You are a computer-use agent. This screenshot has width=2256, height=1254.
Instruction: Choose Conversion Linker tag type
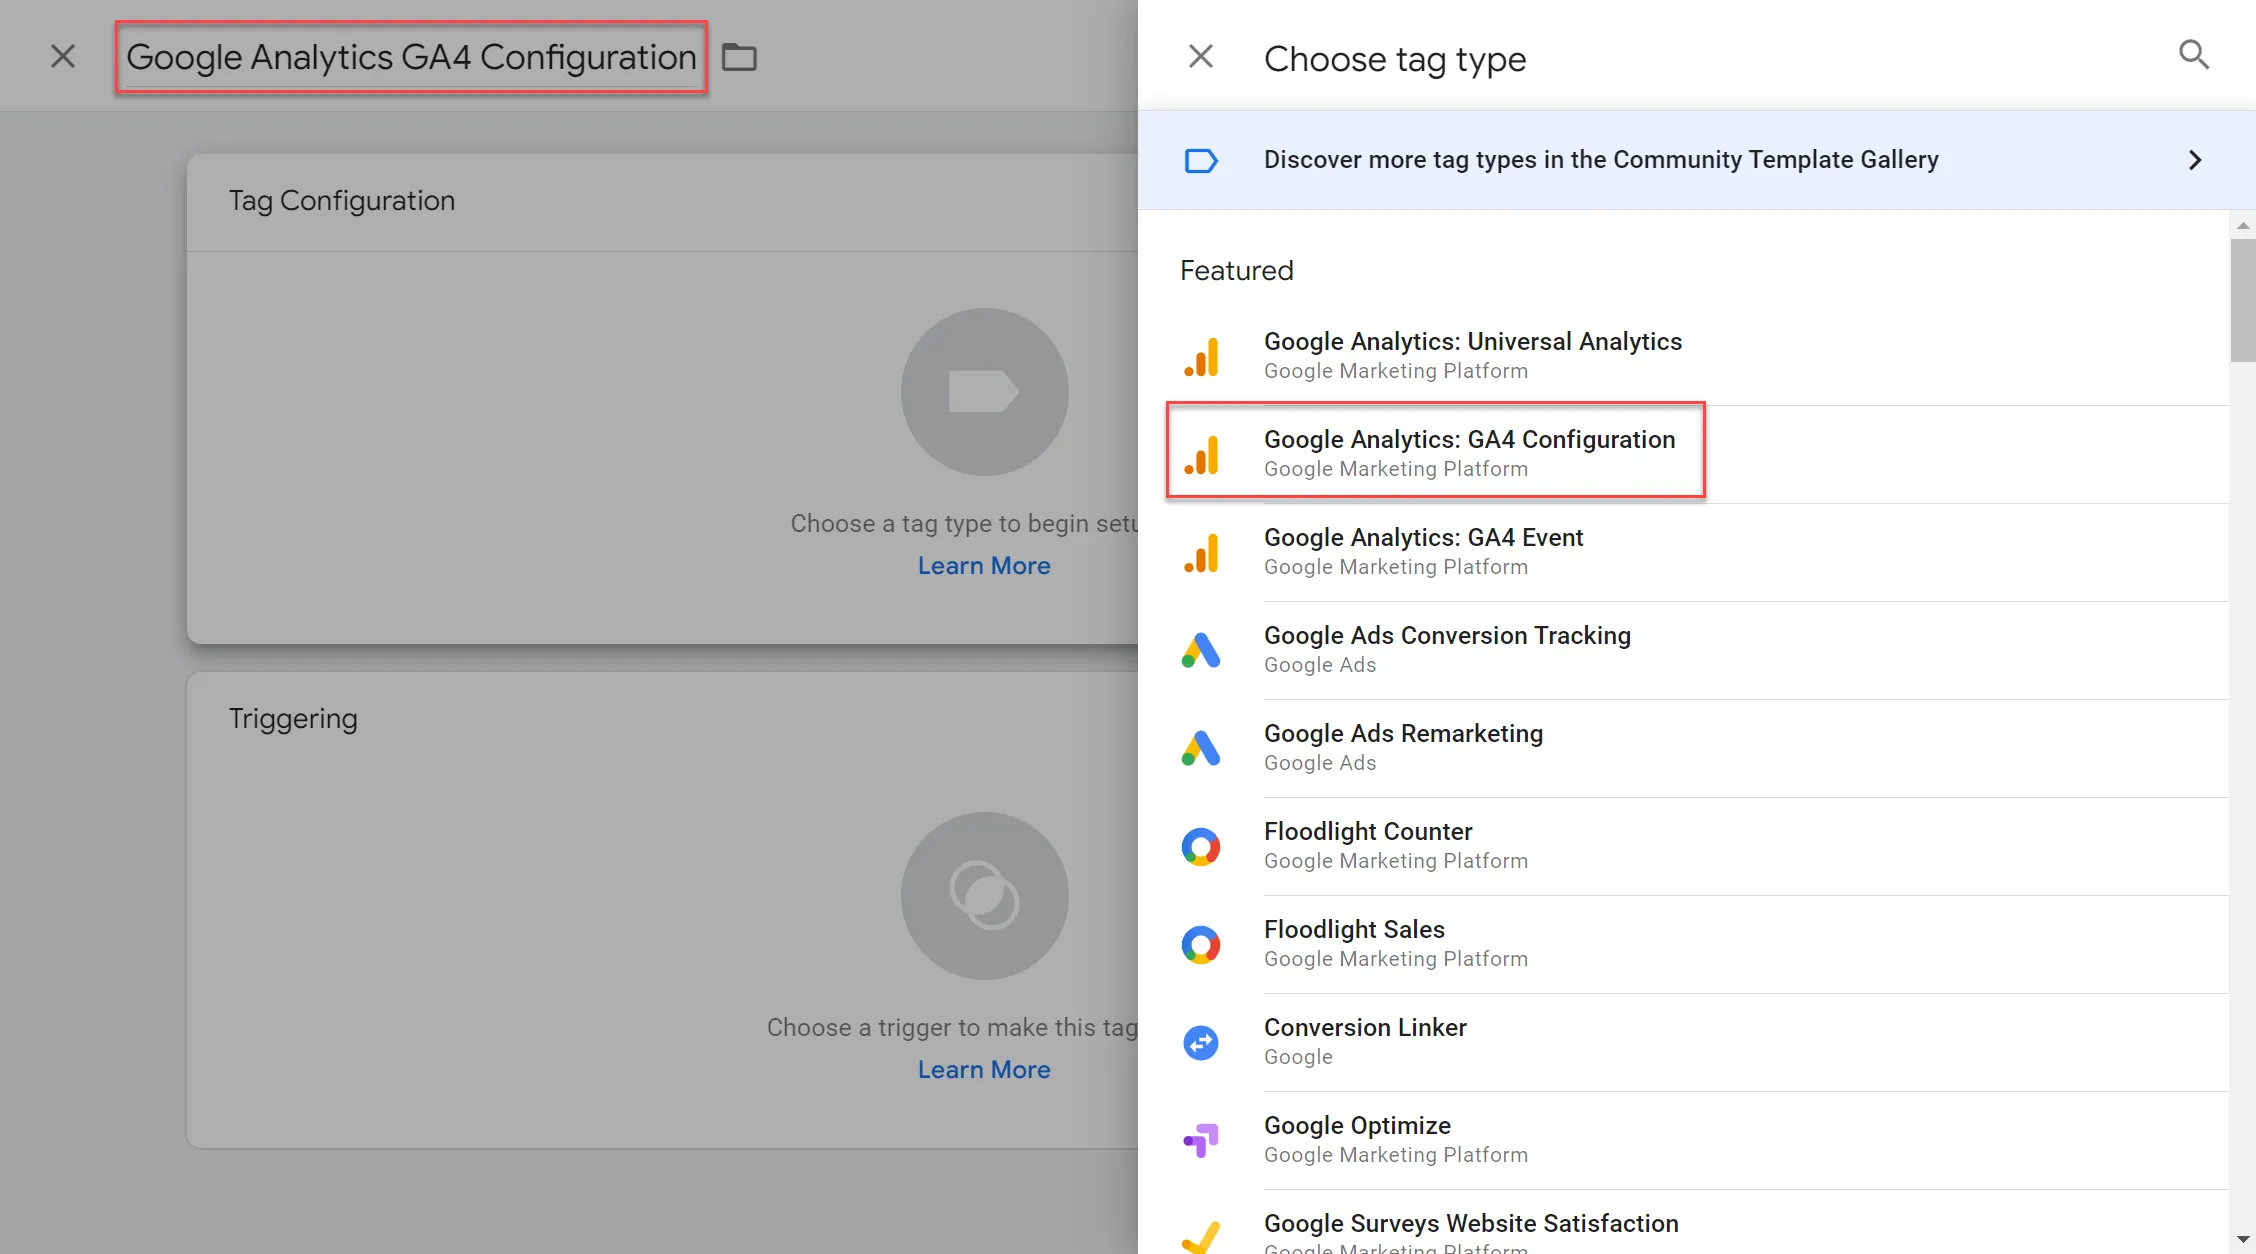(1683, 1042)
